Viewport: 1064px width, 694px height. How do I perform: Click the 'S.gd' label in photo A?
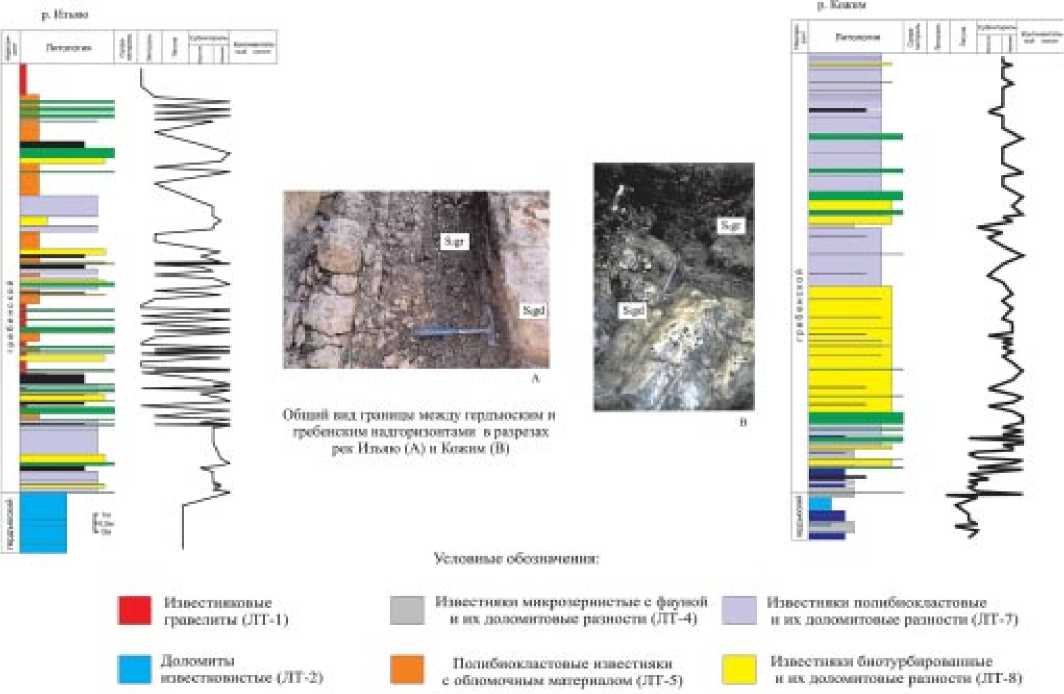tap(533, 311)
